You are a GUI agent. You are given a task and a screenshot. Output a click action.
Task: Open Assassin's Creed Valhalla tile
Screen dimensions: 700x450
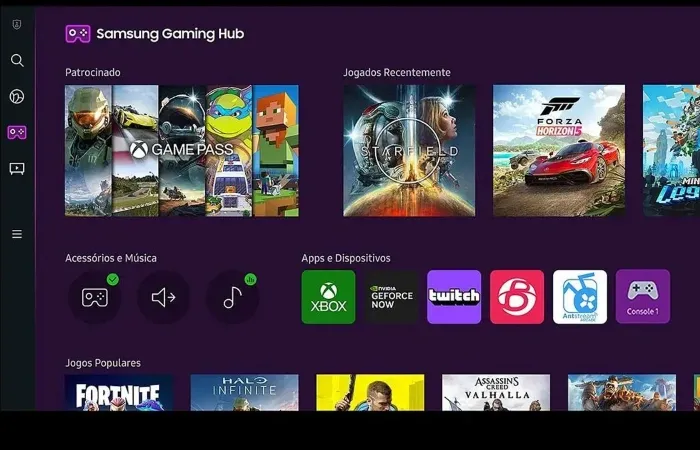pos(496,392)
